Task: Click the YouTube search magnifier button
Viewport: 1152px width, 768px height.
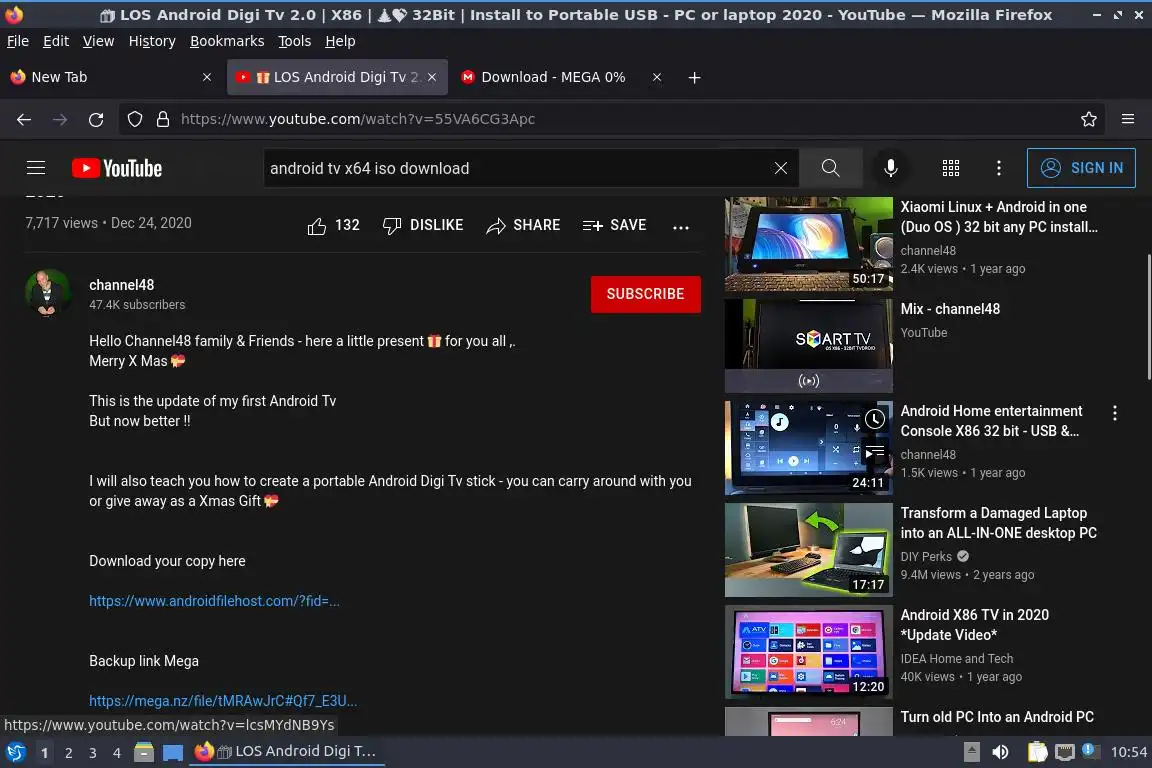Action: 830,168
